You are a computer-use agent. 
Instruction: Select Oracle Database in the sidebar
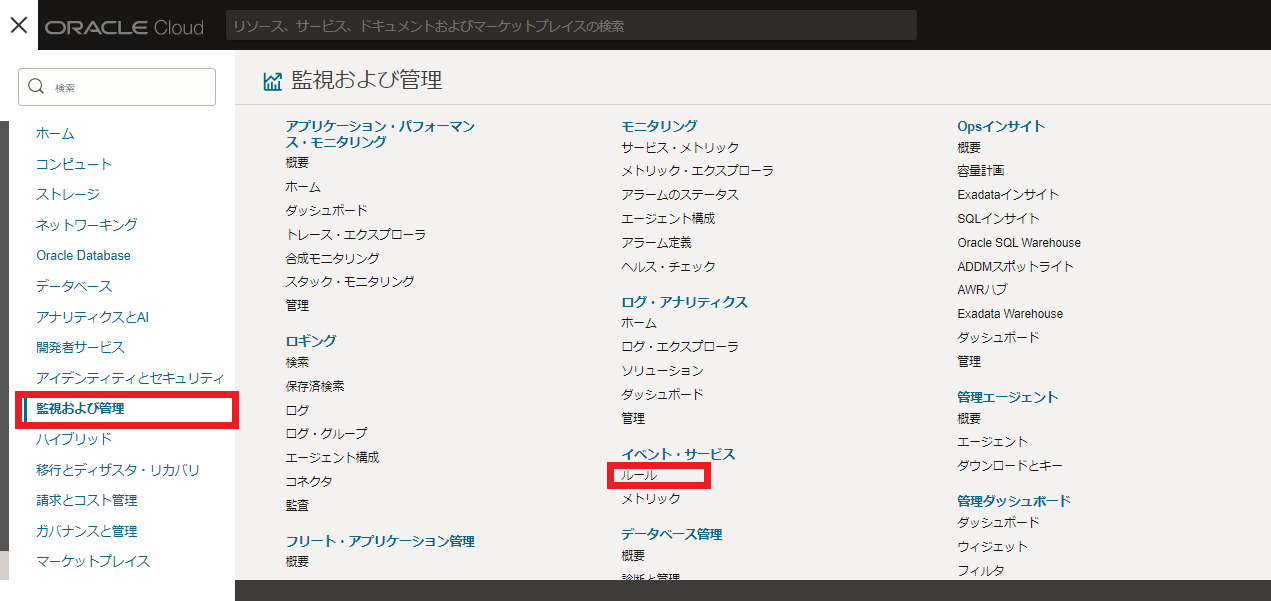(83, 256)
